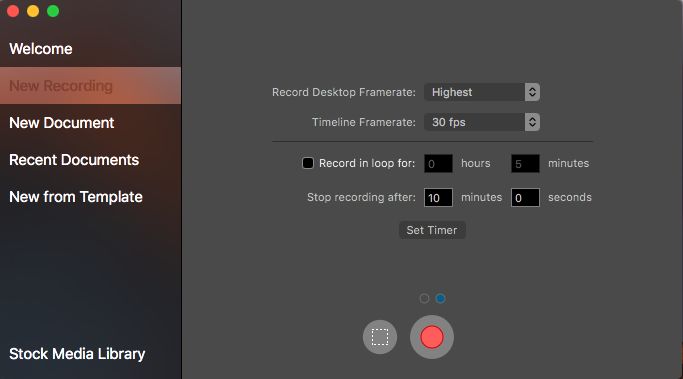The width and height of the screenshot is (683, 379).
Task: Switch to the first page indicator dot
Action: coord(424,298)
